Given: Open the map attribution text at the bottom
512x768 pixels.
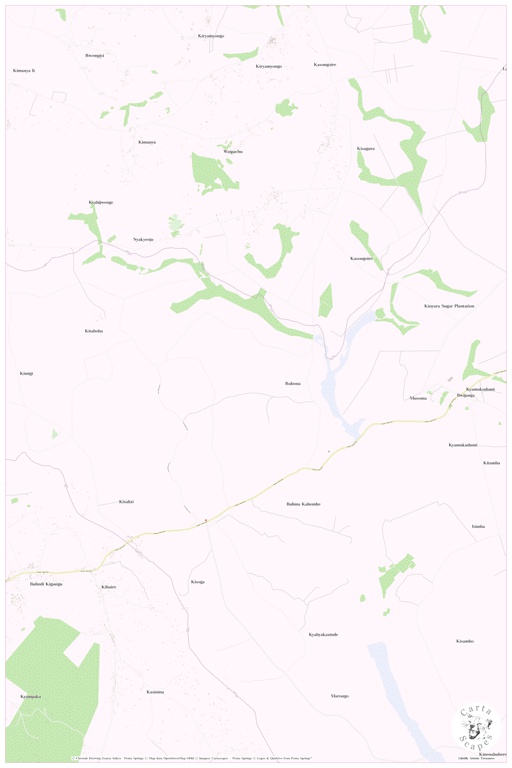Looking at the screenshot, I should tap(192, 758).
